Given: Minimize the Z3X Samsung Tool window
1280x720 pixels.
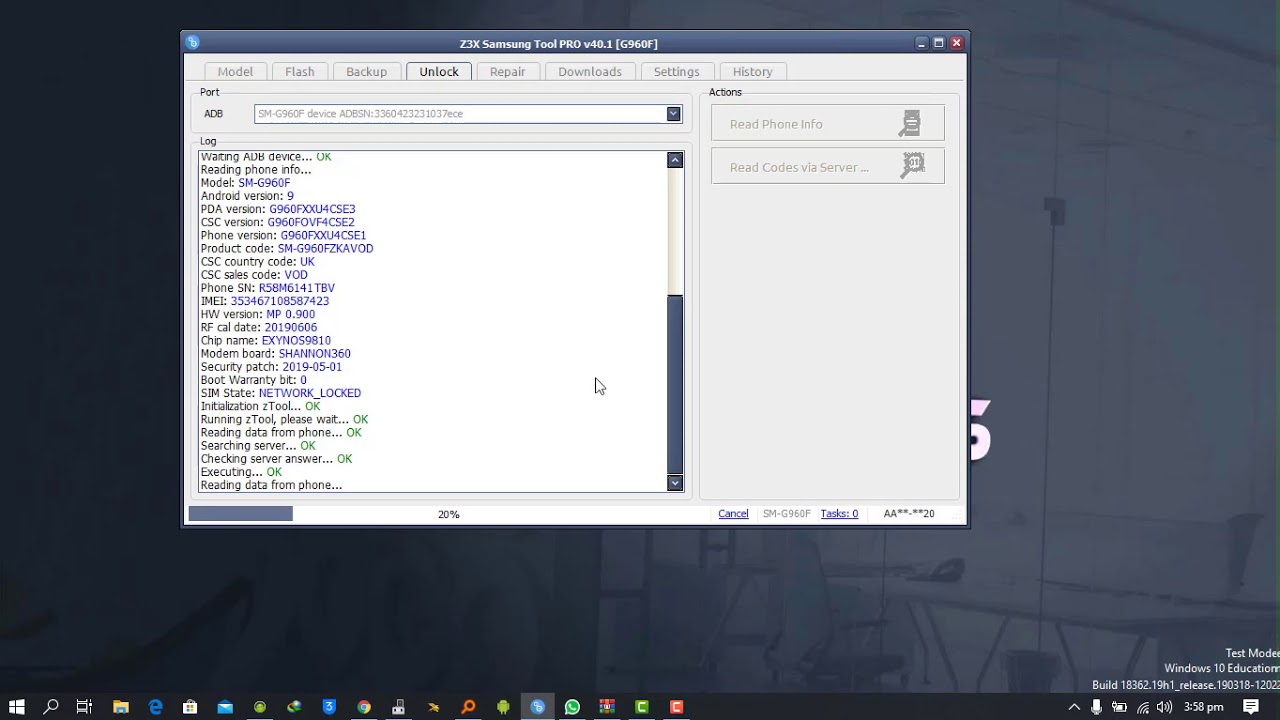Looking at the screenshot, I should click(921, 43).
